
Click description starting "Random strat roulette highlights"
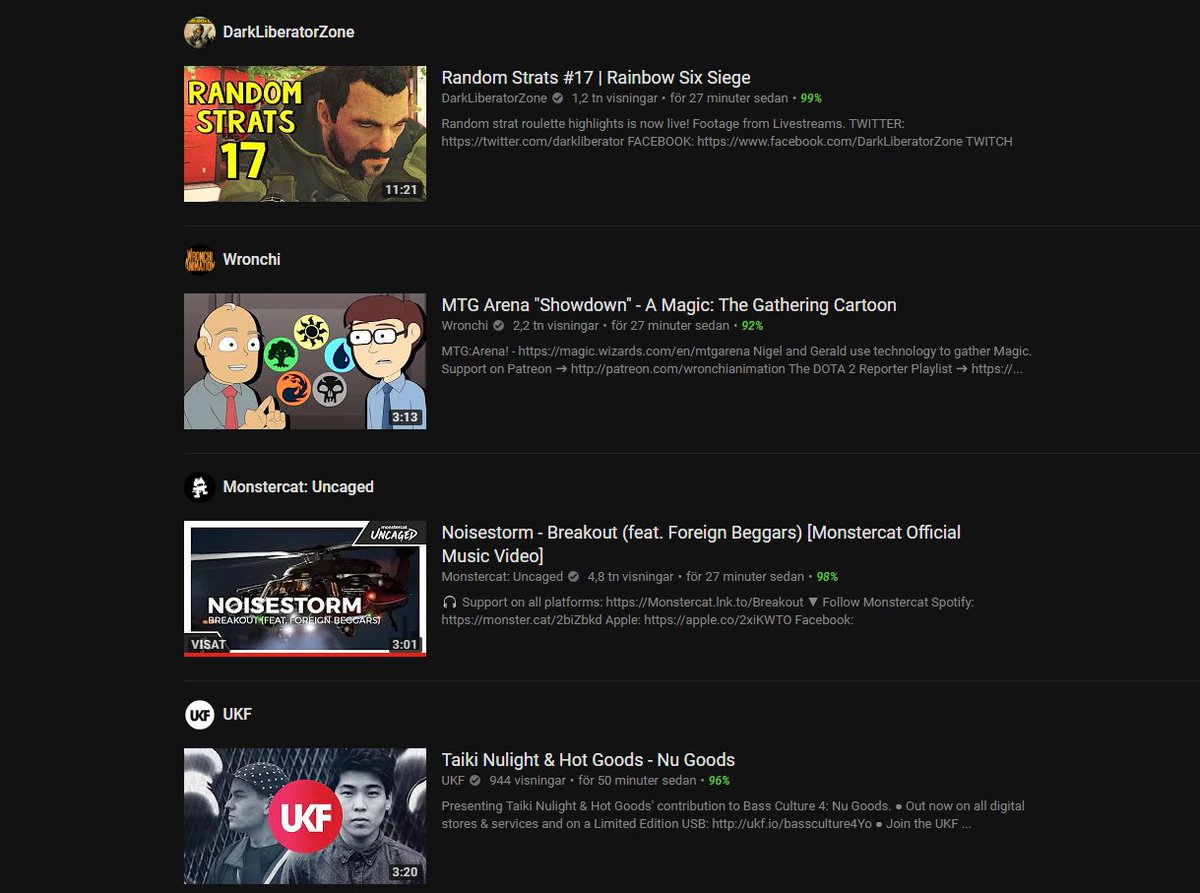pos(727,132)
